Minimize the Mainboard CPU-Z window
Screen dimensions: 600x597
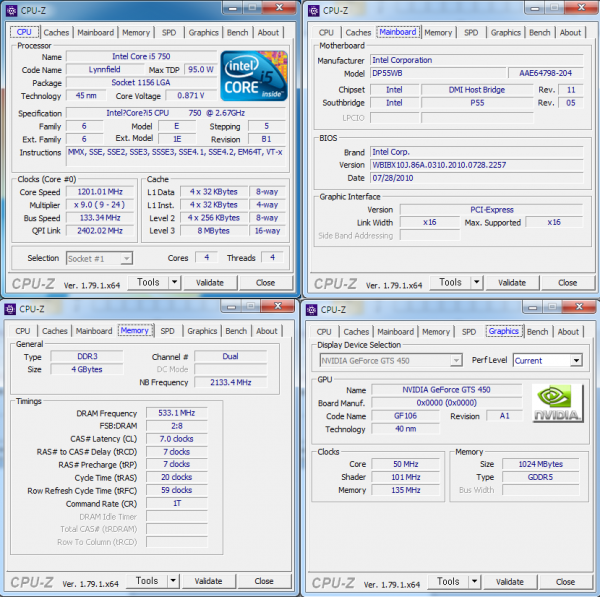(x=535, y=8)
